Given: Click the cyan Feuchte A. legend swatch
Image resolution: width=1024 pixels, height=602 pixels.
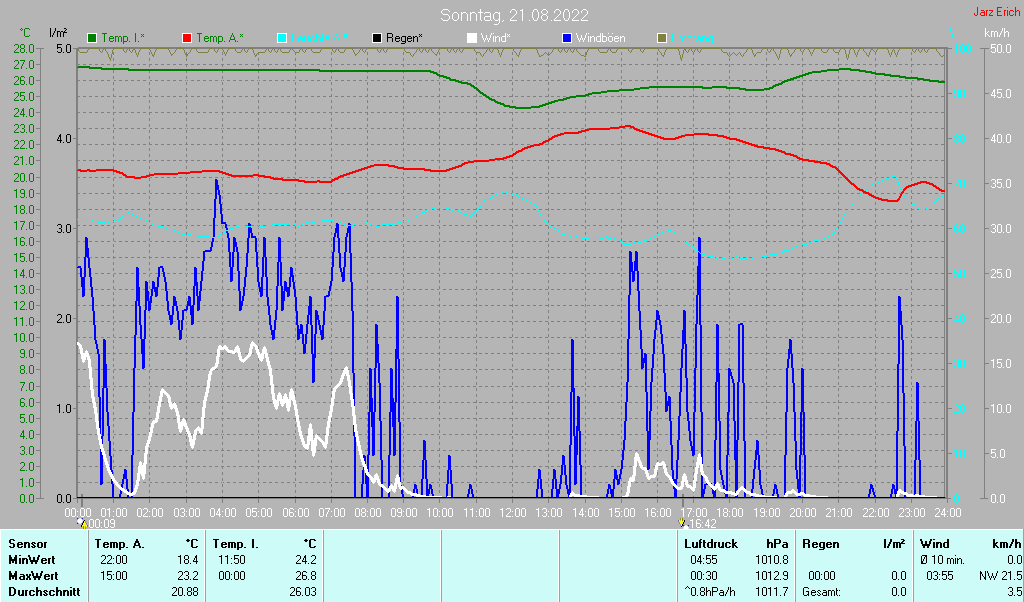Looking at the screenshot, I should pyautogui.click(x=282, y=39).
